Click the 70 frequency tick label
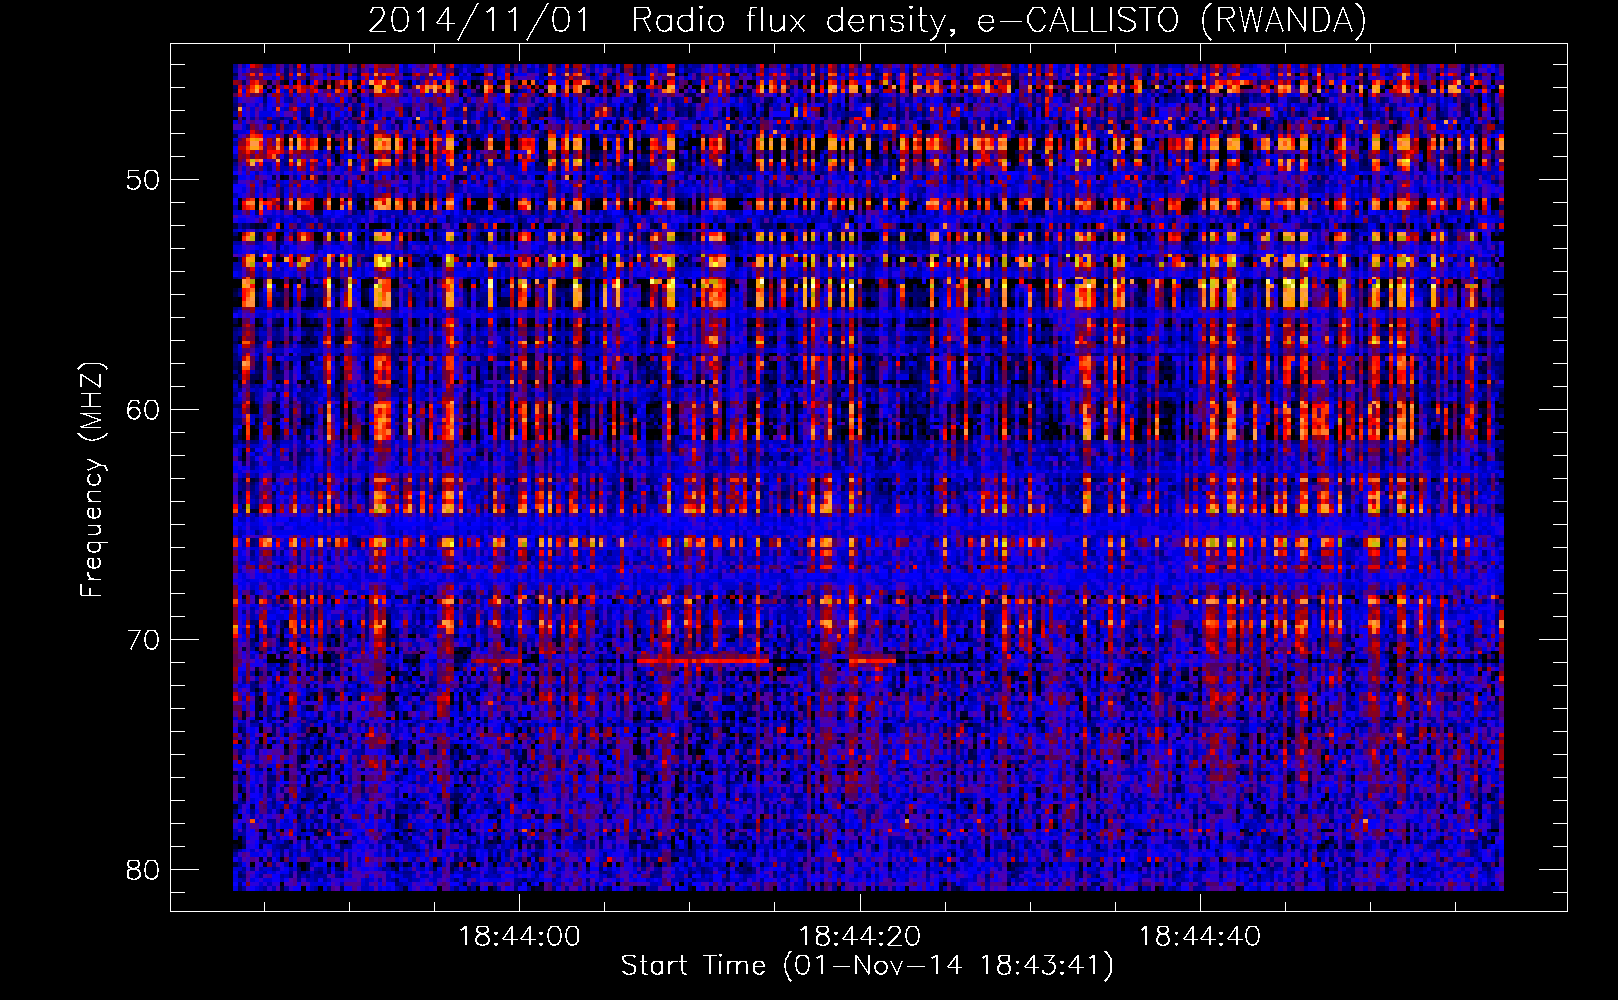Image resolution: width=1618 pixels, height=1000 pixels. (x=142, y=640)
